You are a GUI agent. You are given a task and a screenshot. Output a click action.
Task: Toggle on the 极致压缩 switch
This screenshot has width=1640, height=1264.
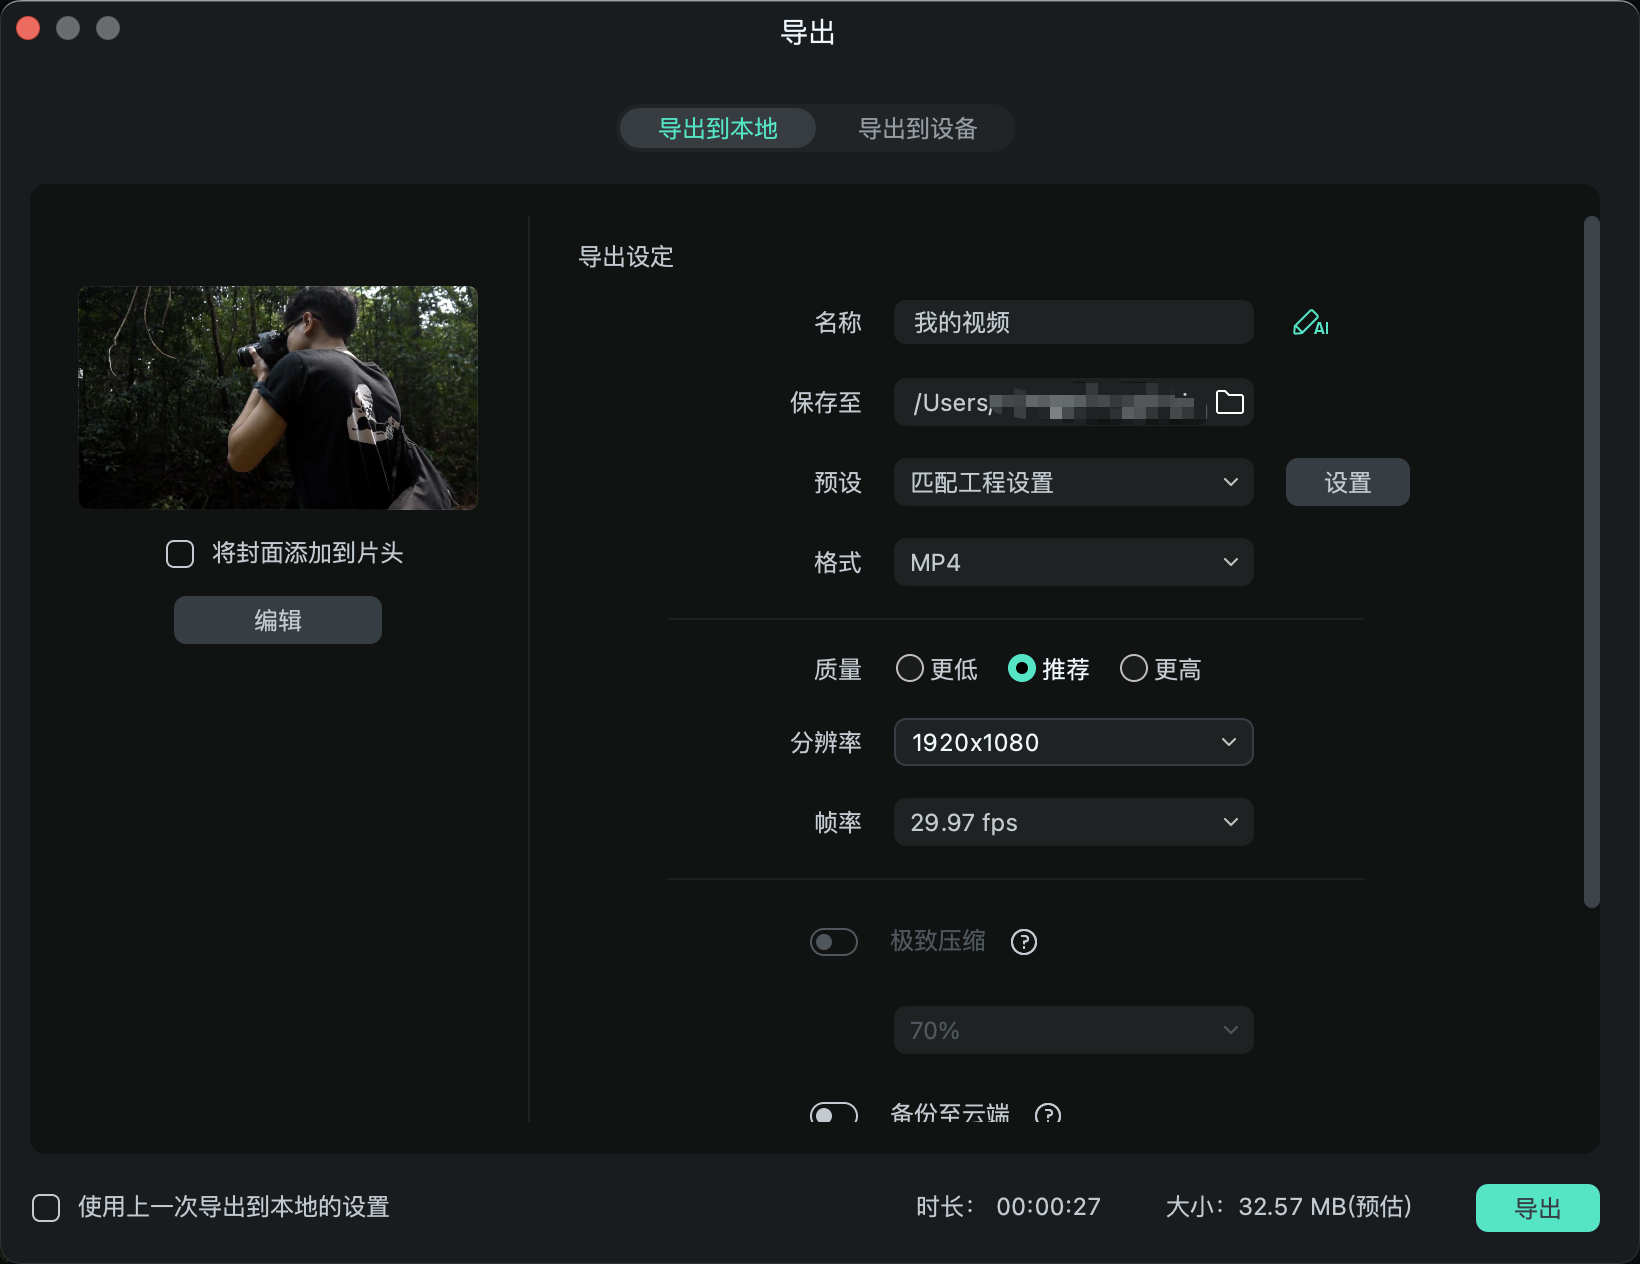pos(833,941)
